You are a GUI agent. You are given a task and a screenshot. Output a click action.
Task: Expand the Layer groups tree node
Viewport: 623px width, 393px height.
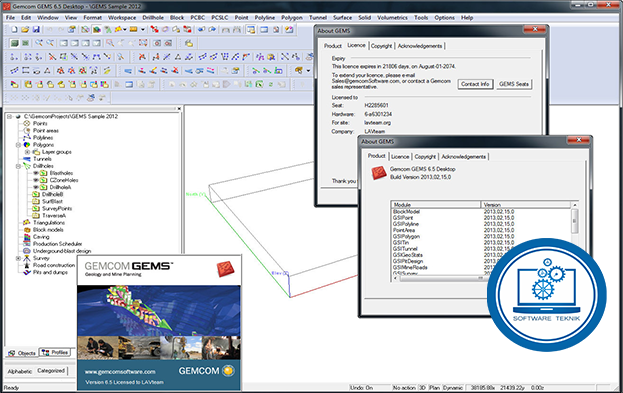click(27, 152)
